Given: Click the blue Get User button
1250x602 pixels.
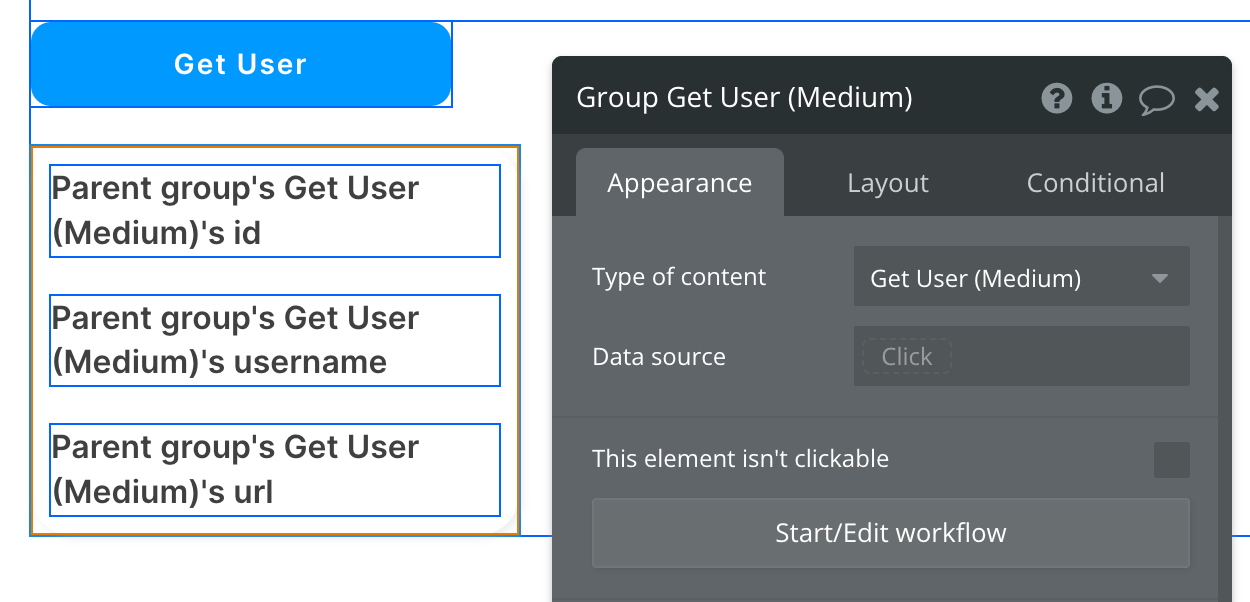Looking at the screenshot, I should pos(241,64).
